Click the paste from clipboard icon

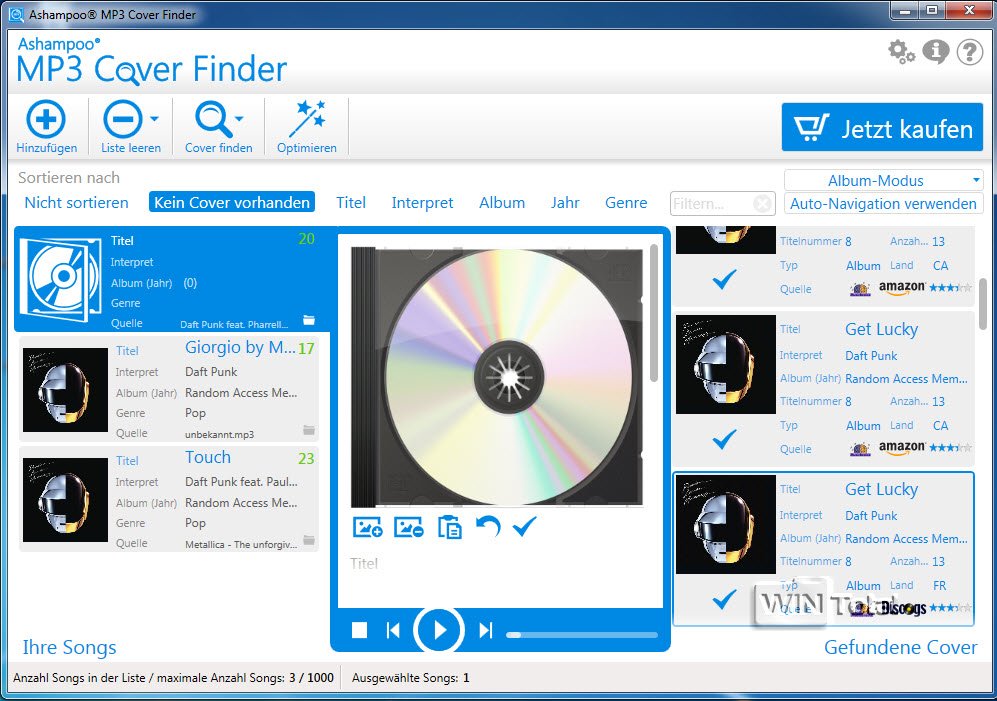(x=450, y=527)
